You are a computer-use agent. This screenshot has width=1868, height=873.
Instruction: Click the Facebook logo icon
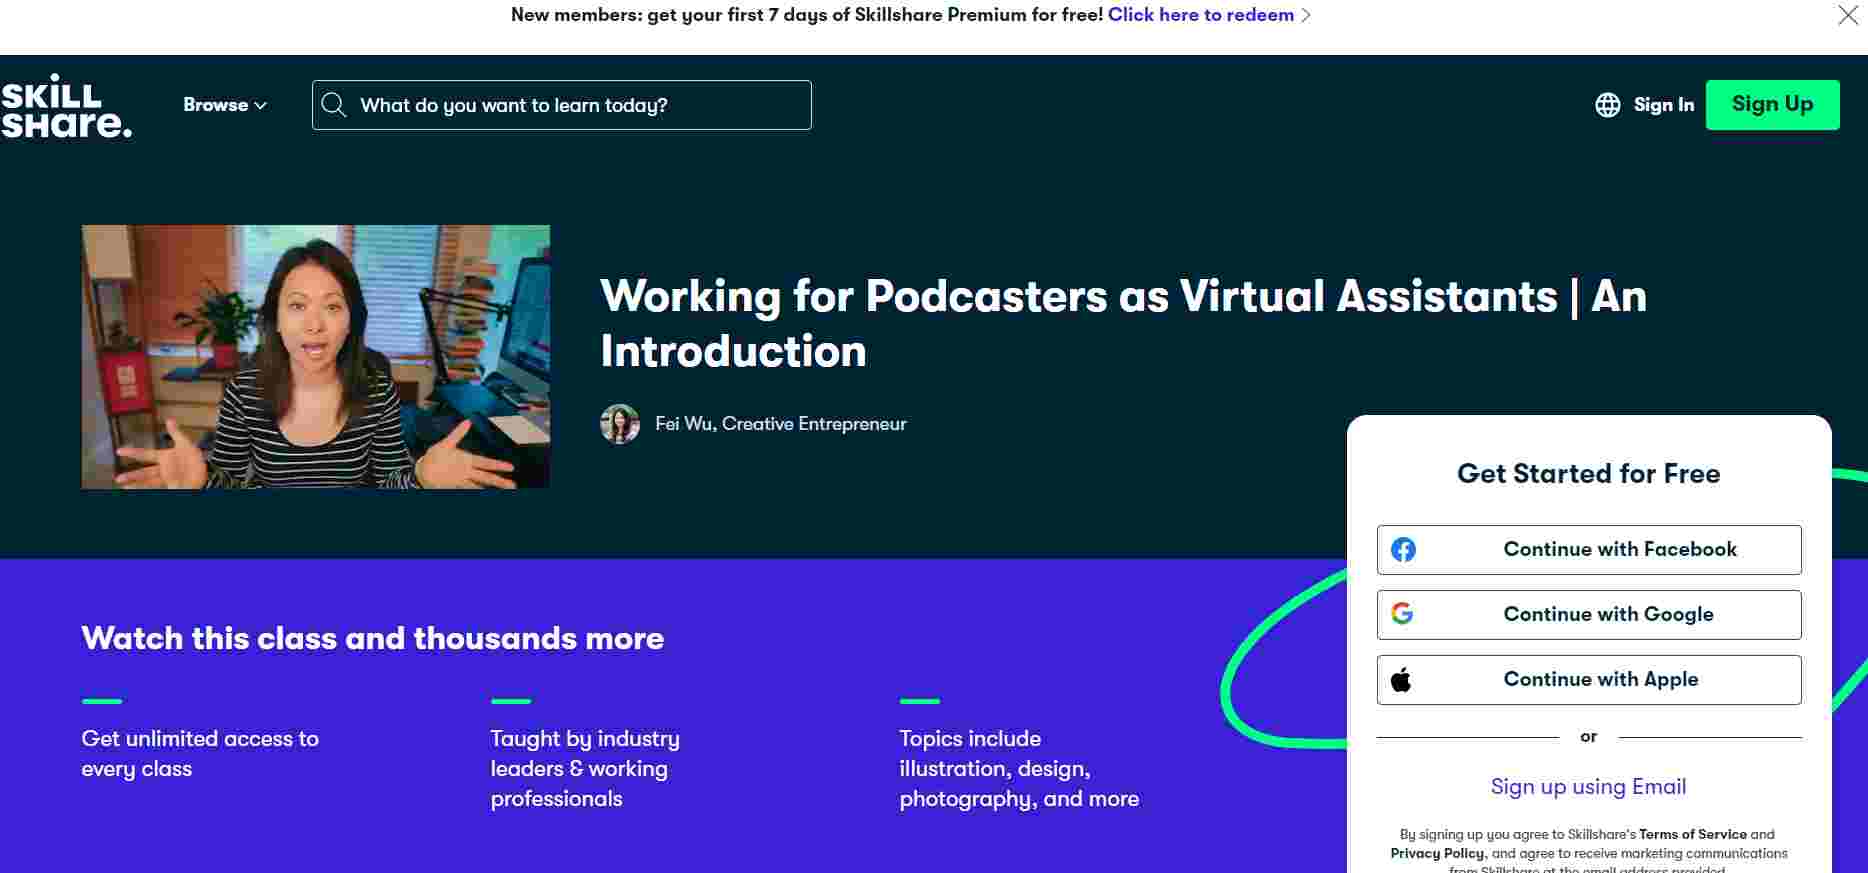[x=1403, y=549]
